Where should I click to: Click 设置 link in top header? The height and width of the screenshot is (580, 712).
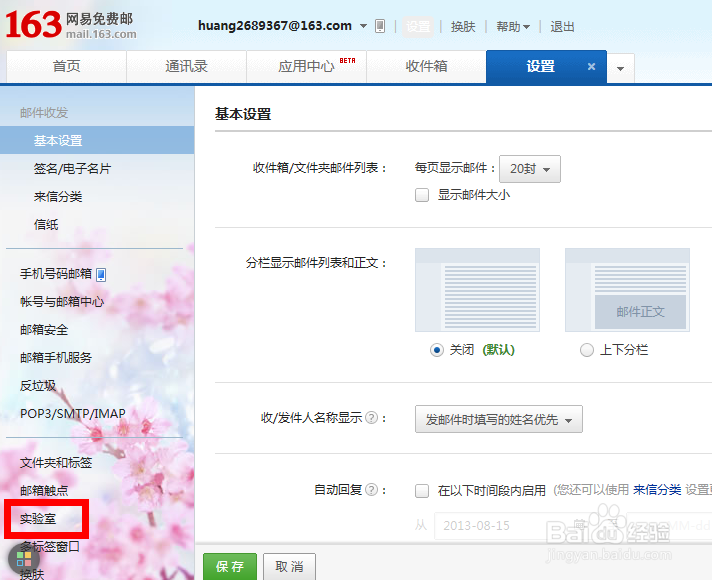[x=418, y=26]
